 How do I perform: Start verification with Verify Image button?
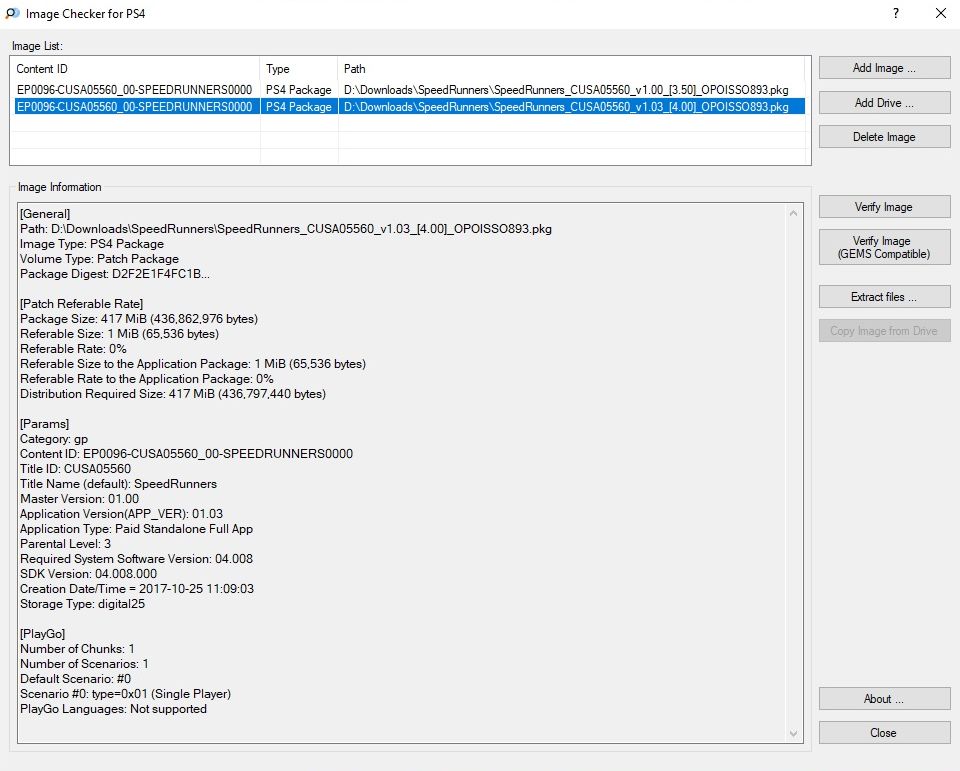(884, 207)
